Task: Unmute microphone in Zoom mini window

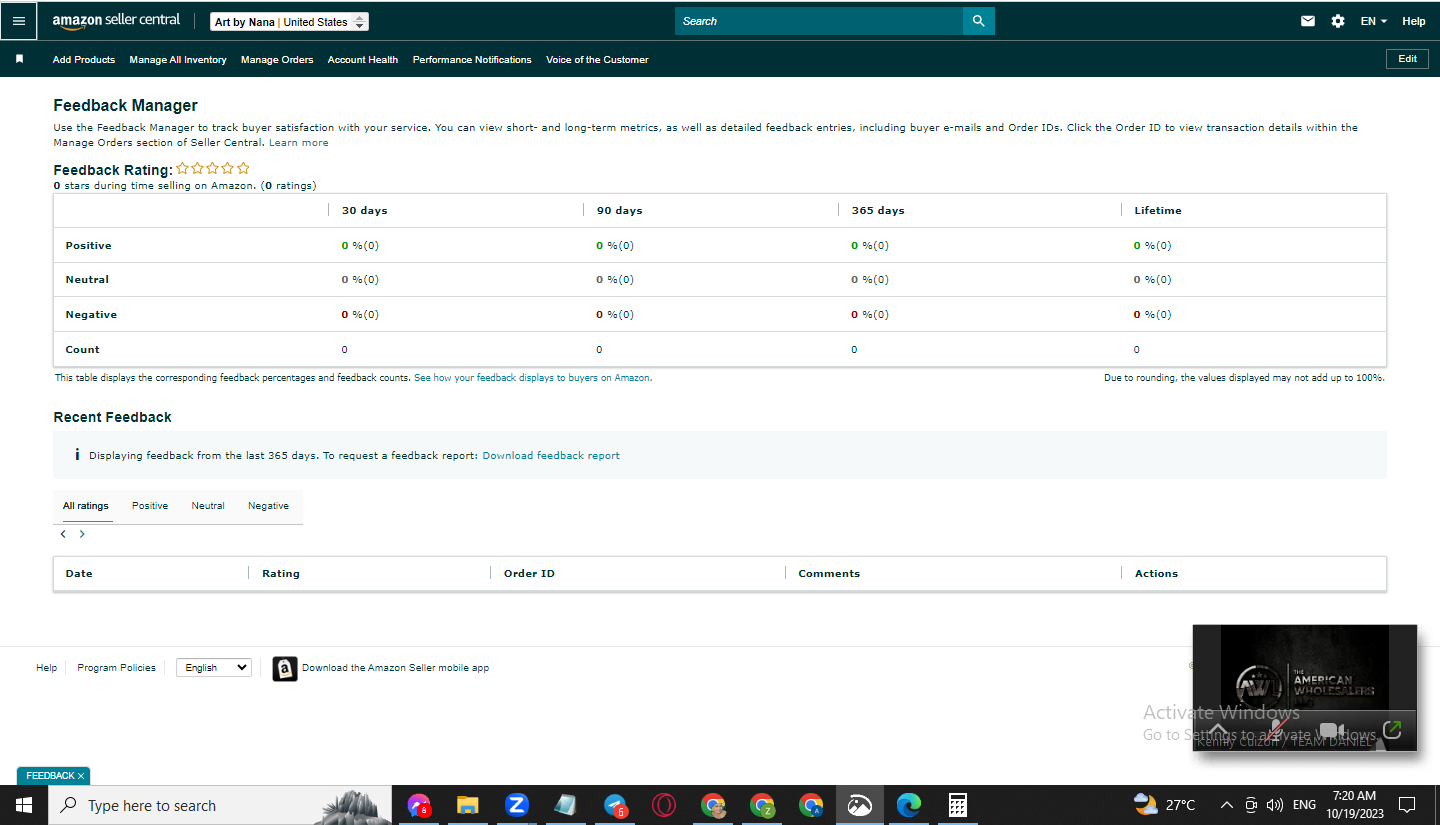Action: (x=1275, y=729)
